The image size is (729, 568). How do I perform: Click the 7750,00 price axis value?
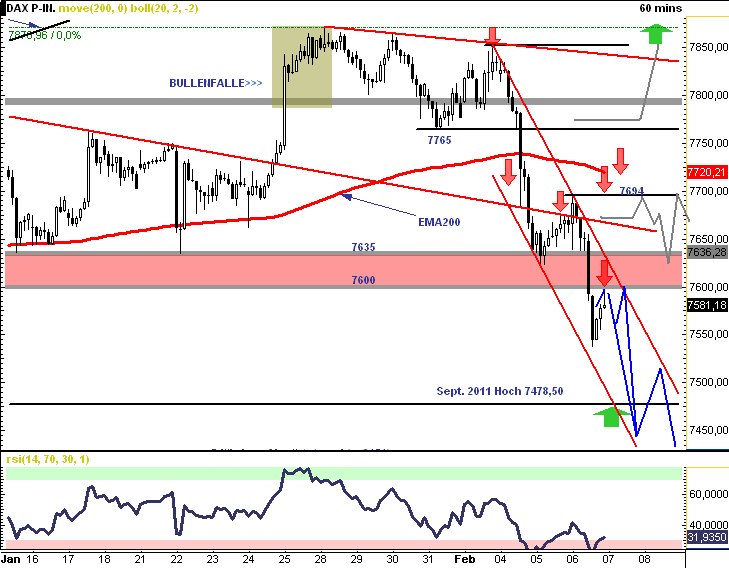[708, 143]
